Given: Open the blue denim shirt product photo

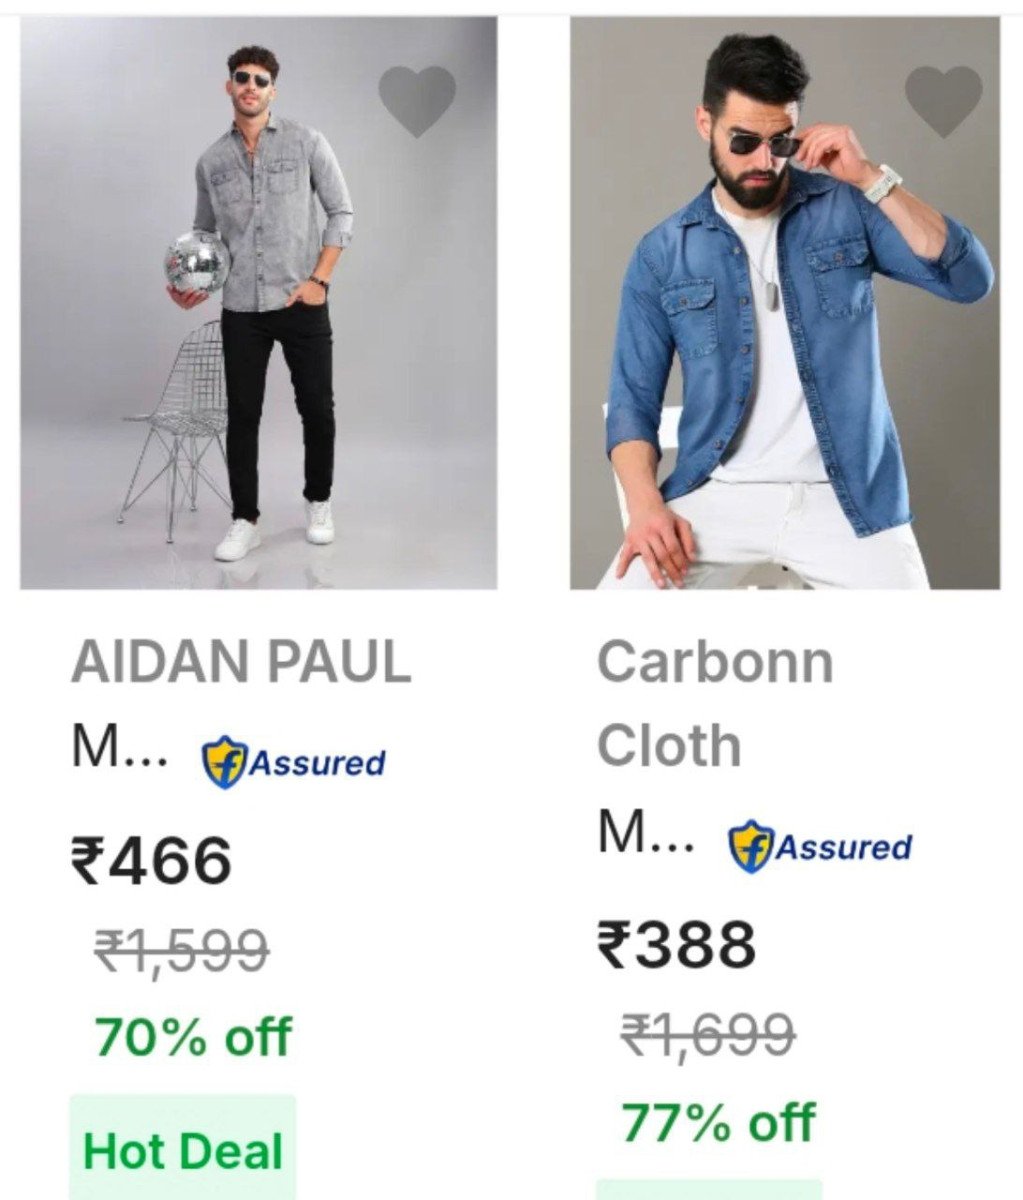Looking at the screenshot, I should [785, 303].
